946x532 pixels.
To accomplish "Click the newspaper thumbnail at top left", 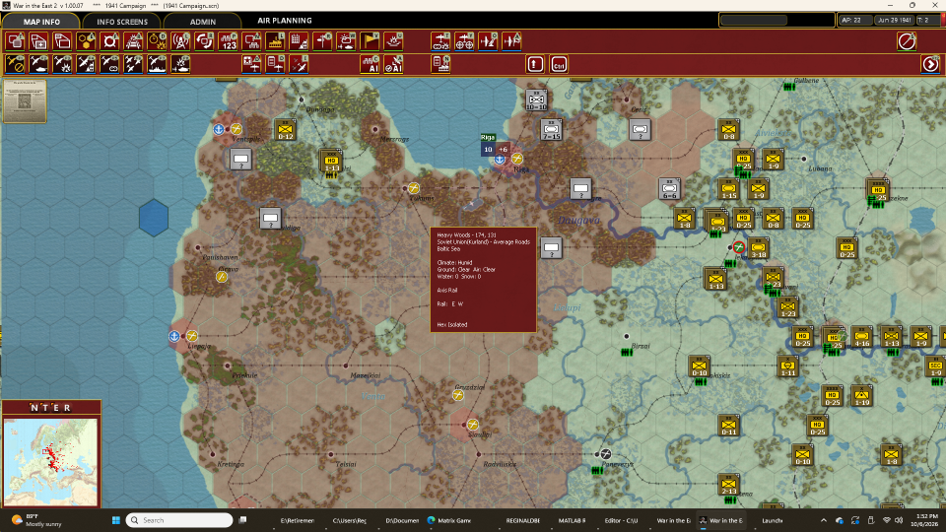I will click(x=24, y=101).
